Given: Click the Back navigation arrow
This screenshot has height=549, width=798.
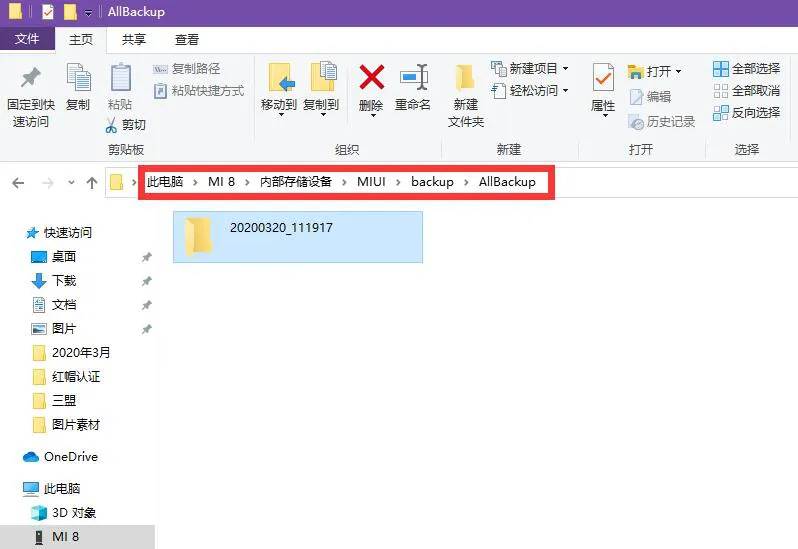Looking at the screenshot, I should click(x=18, y=183).
